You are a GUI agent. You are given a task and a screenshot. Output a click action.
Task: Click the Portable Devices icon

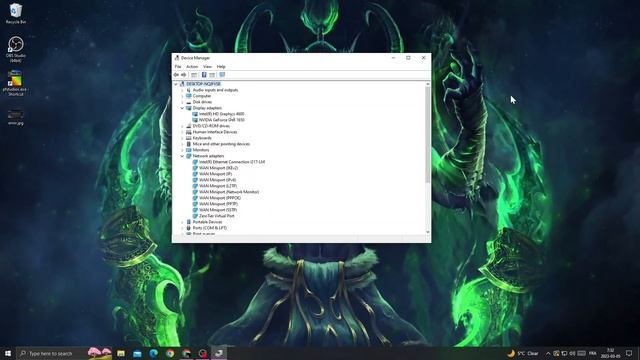[189, 222]
